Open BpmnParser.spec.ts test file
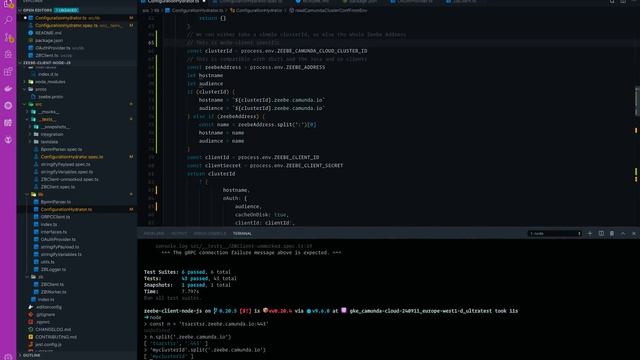Viewport: 640px width, 360px height. 61,149
